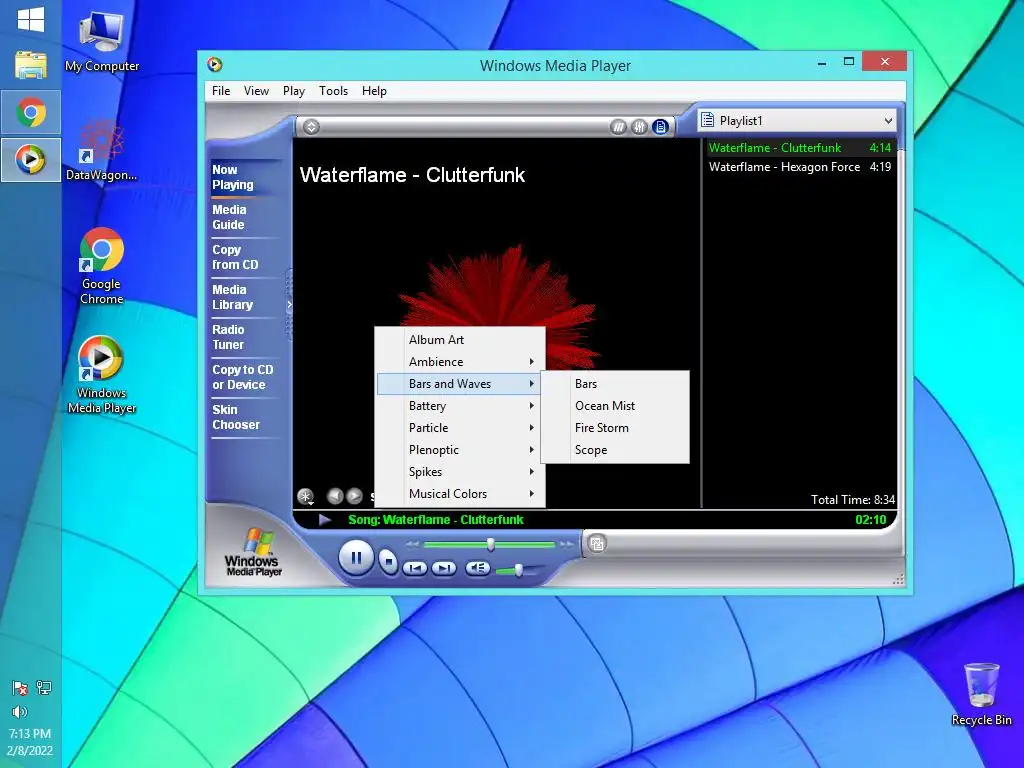Screen dimensions: 1024x768
Task: Open Copy to CD or Device tab
Action: [x=245, y=377]
